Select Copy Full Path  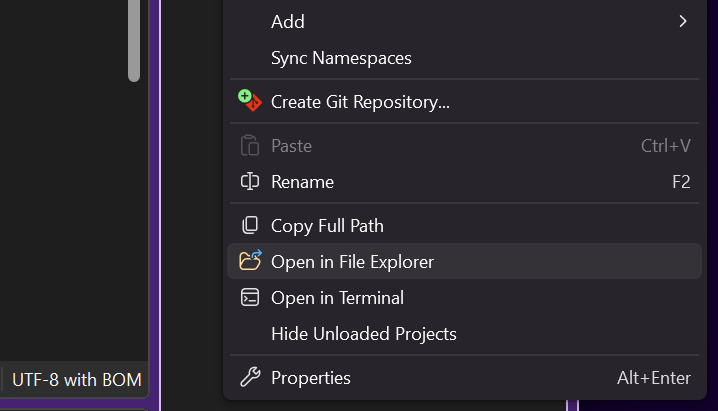pos(327,226)
